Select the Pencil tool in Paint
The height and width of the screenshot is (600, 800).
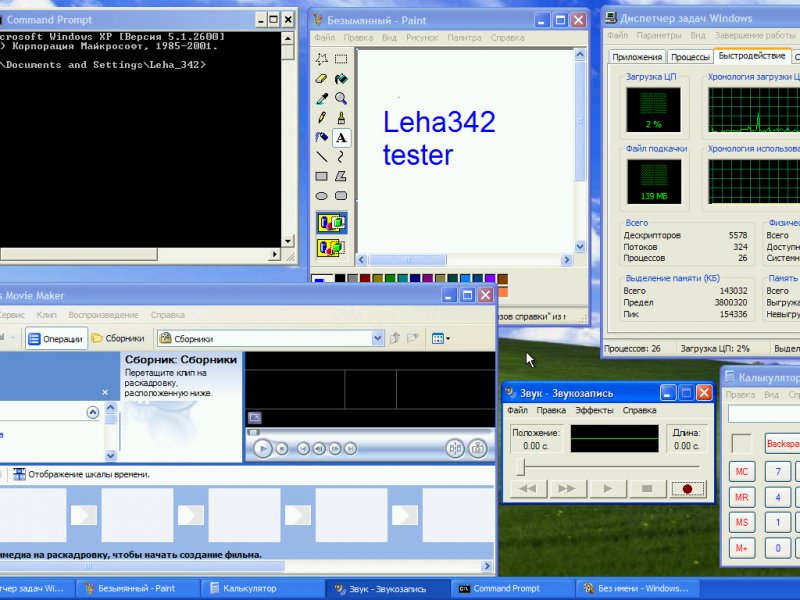pyautogui.click(x=321, y=118)
